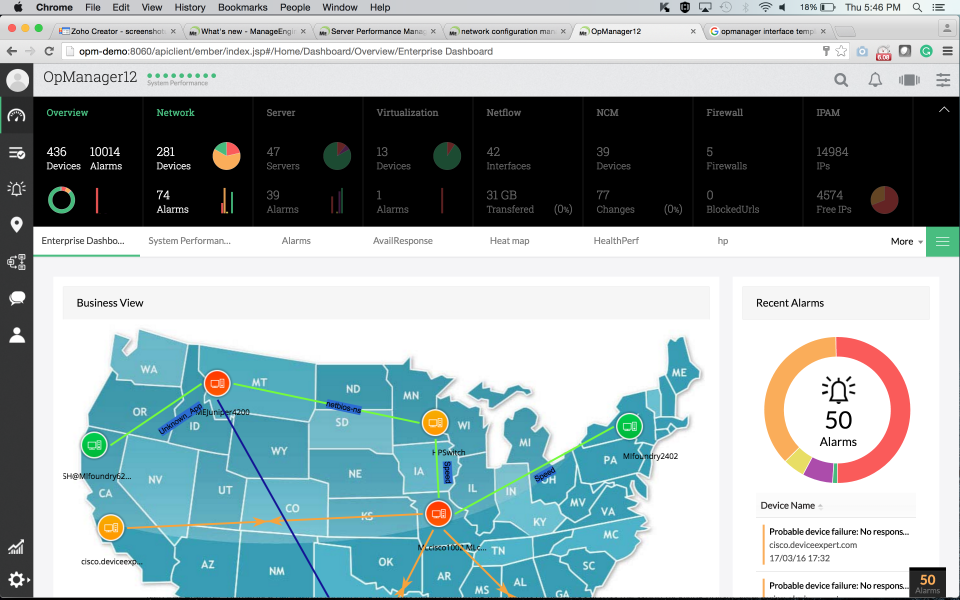This screenshot has width=960, height=600.
Task: Click the browser address bar URL
Action: [x=285, y=51]
